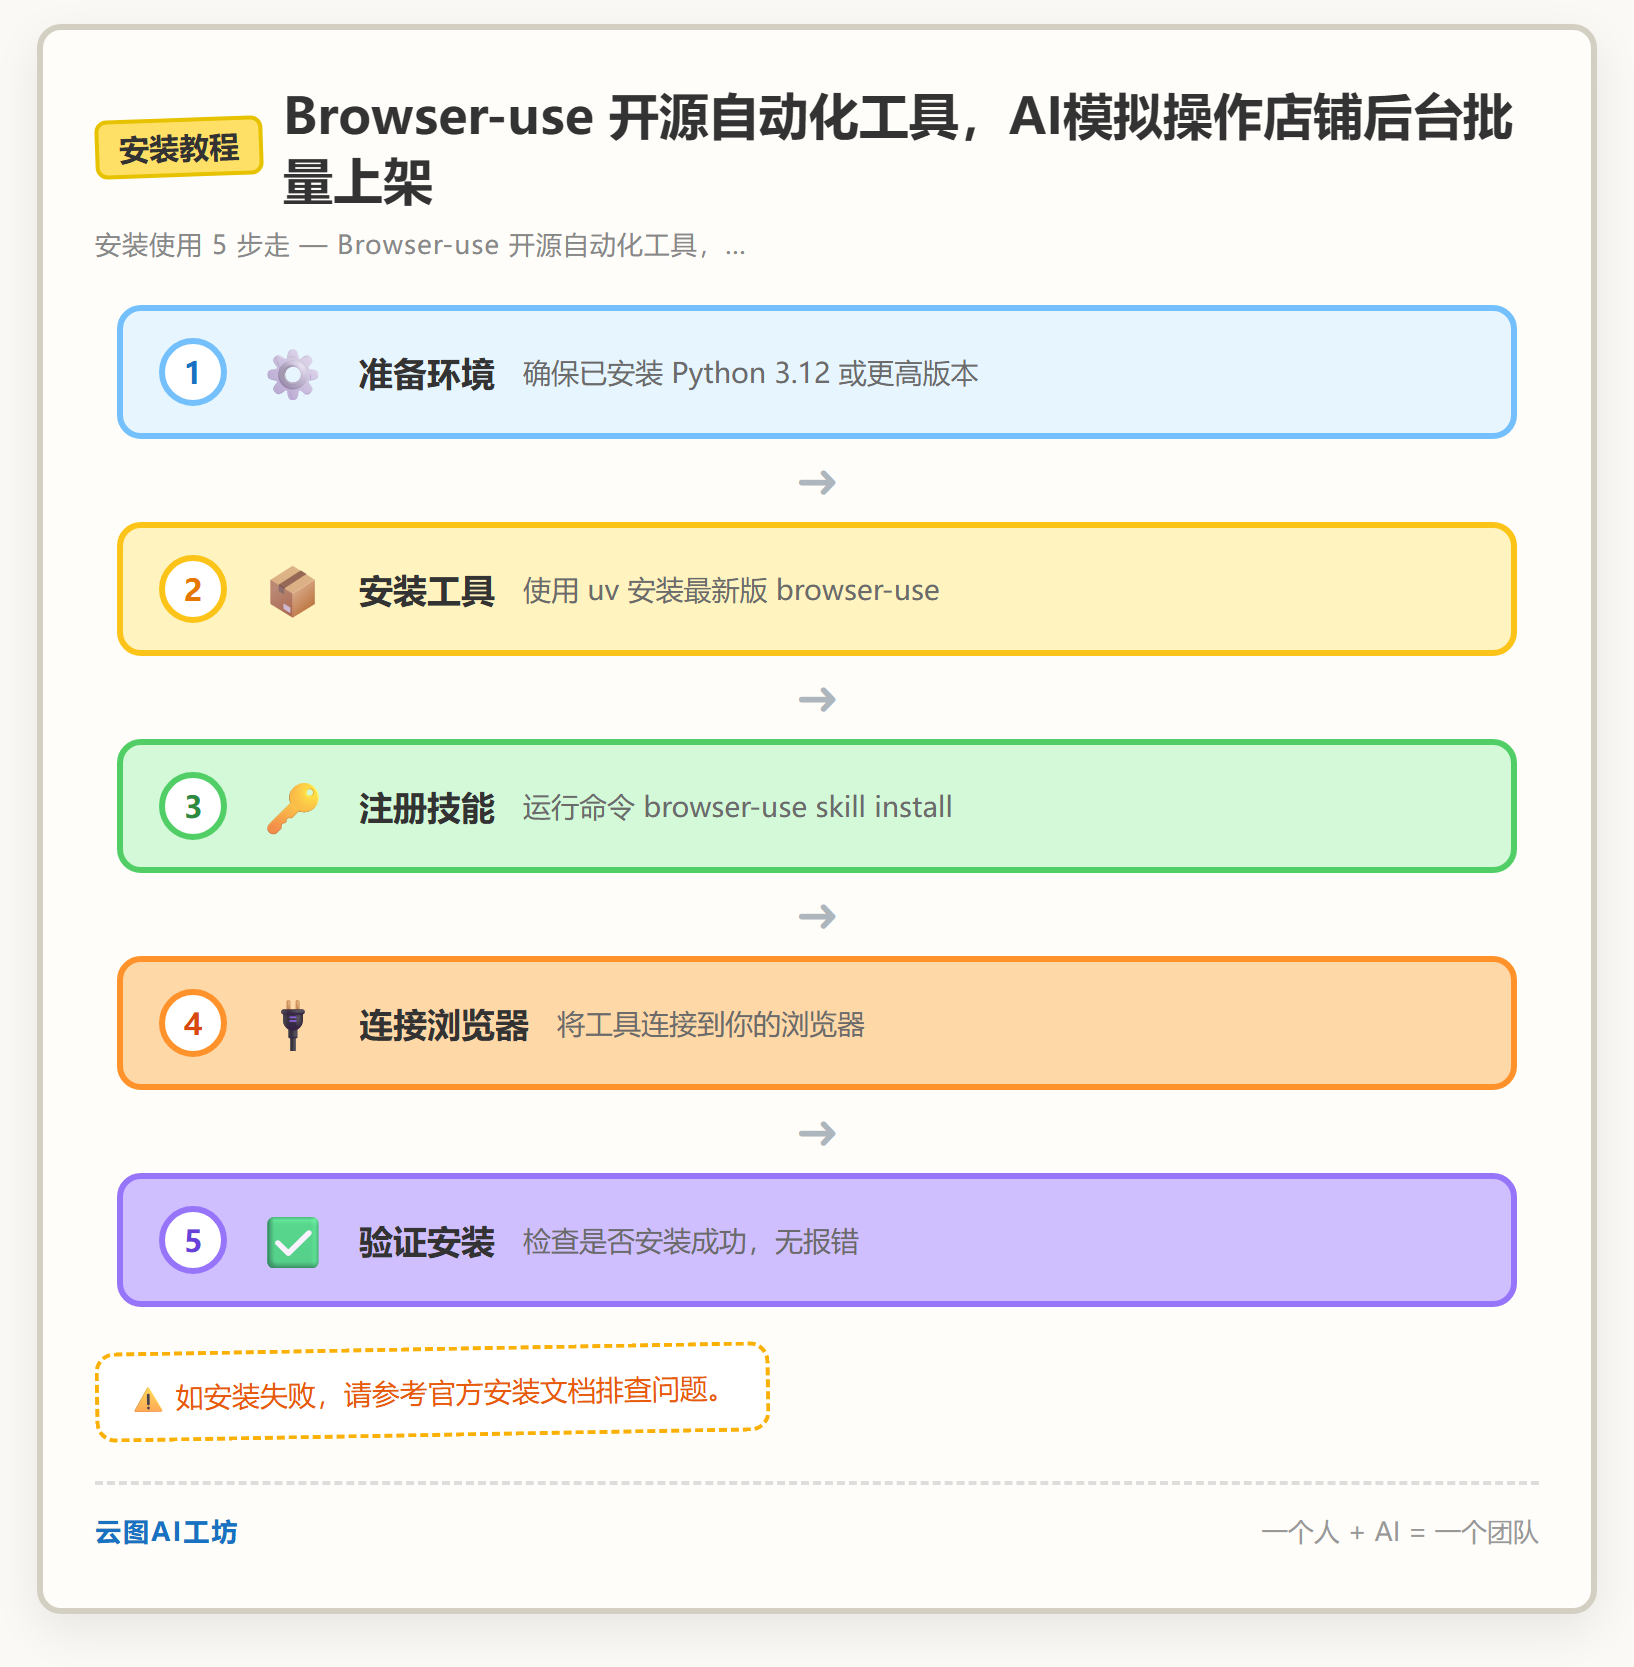Click the text 将工具连接到你的浏览器
1634x1667 pixels.
[710, 1025]
